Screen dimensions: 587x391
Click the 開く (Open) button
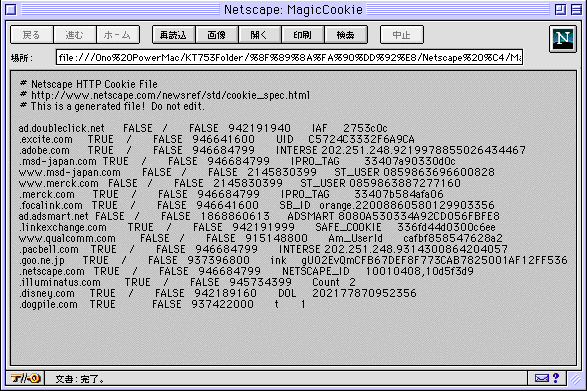tap(259, 35)
